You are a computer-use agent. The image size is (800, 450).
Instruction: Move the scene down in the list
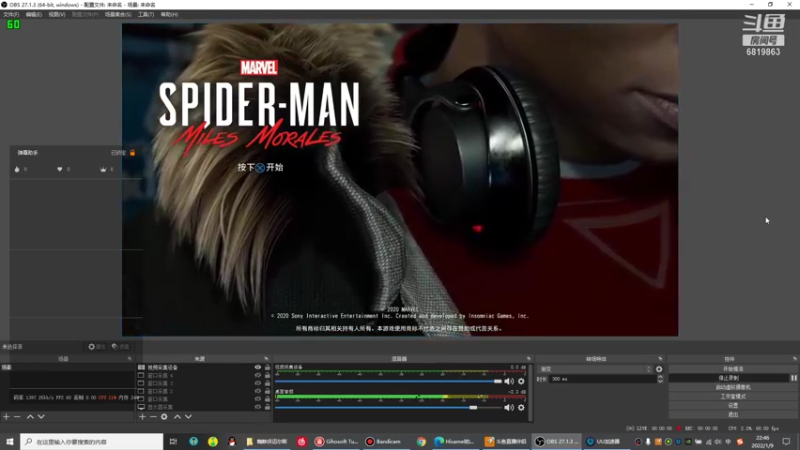(x=41, y=417)
